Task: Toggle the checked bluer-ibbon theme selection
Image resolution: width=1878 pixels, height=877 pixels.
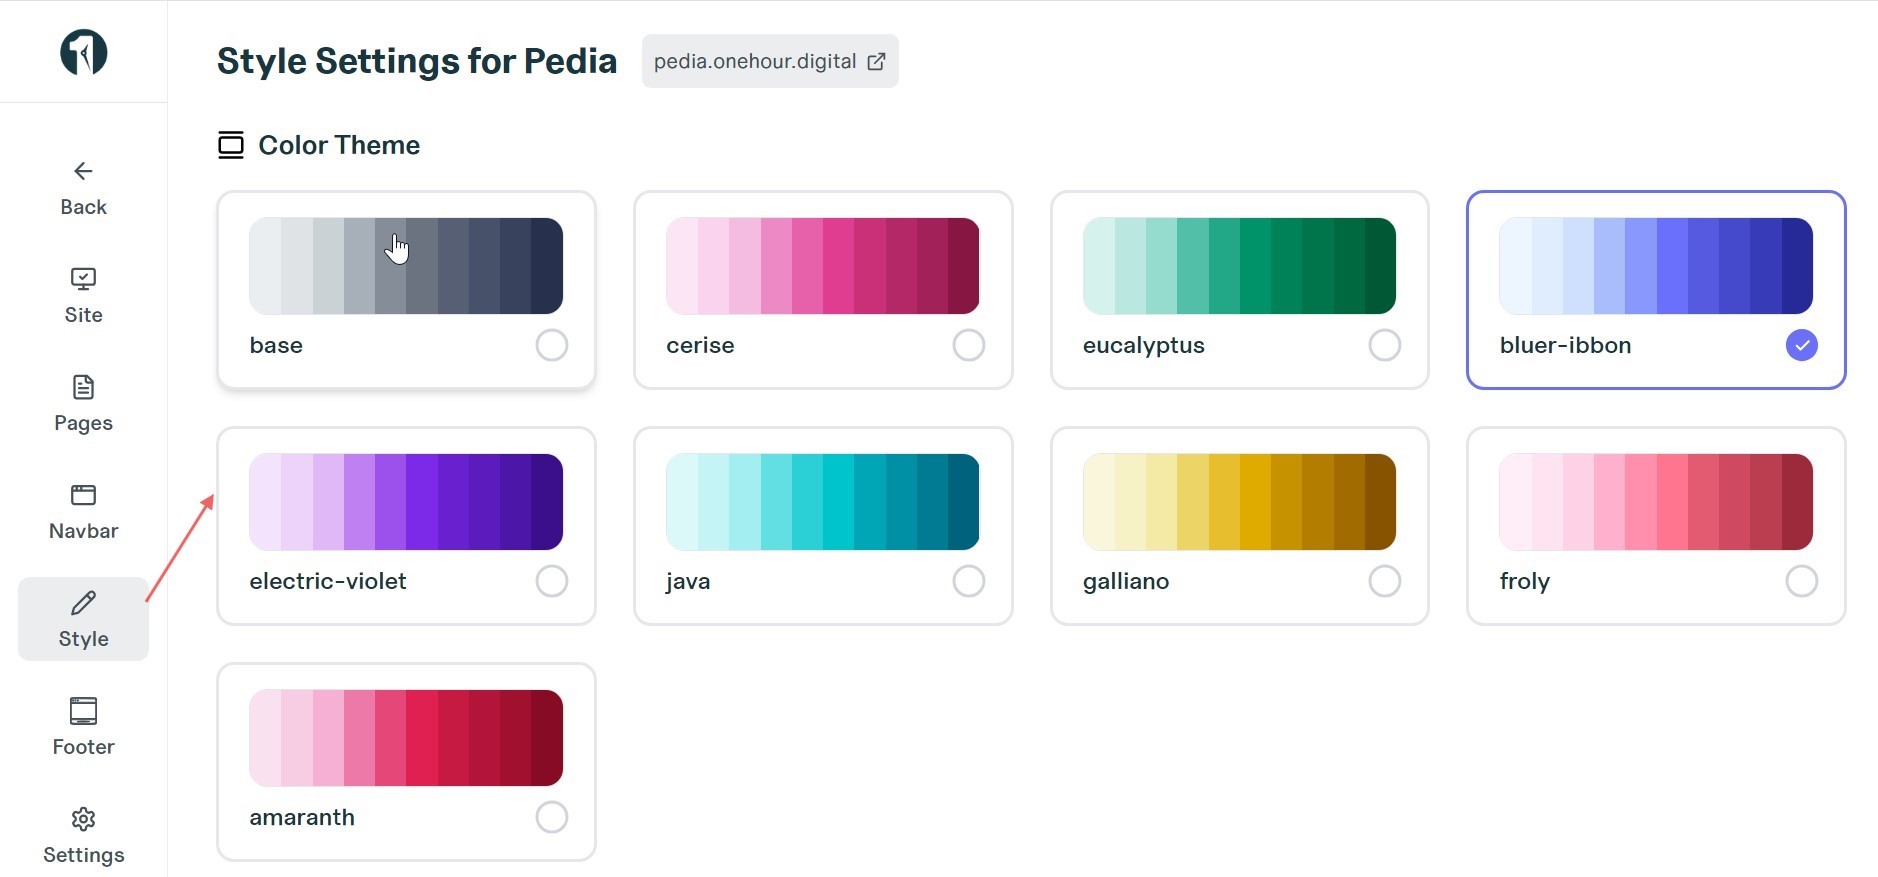Action: tap(1800, 345)
